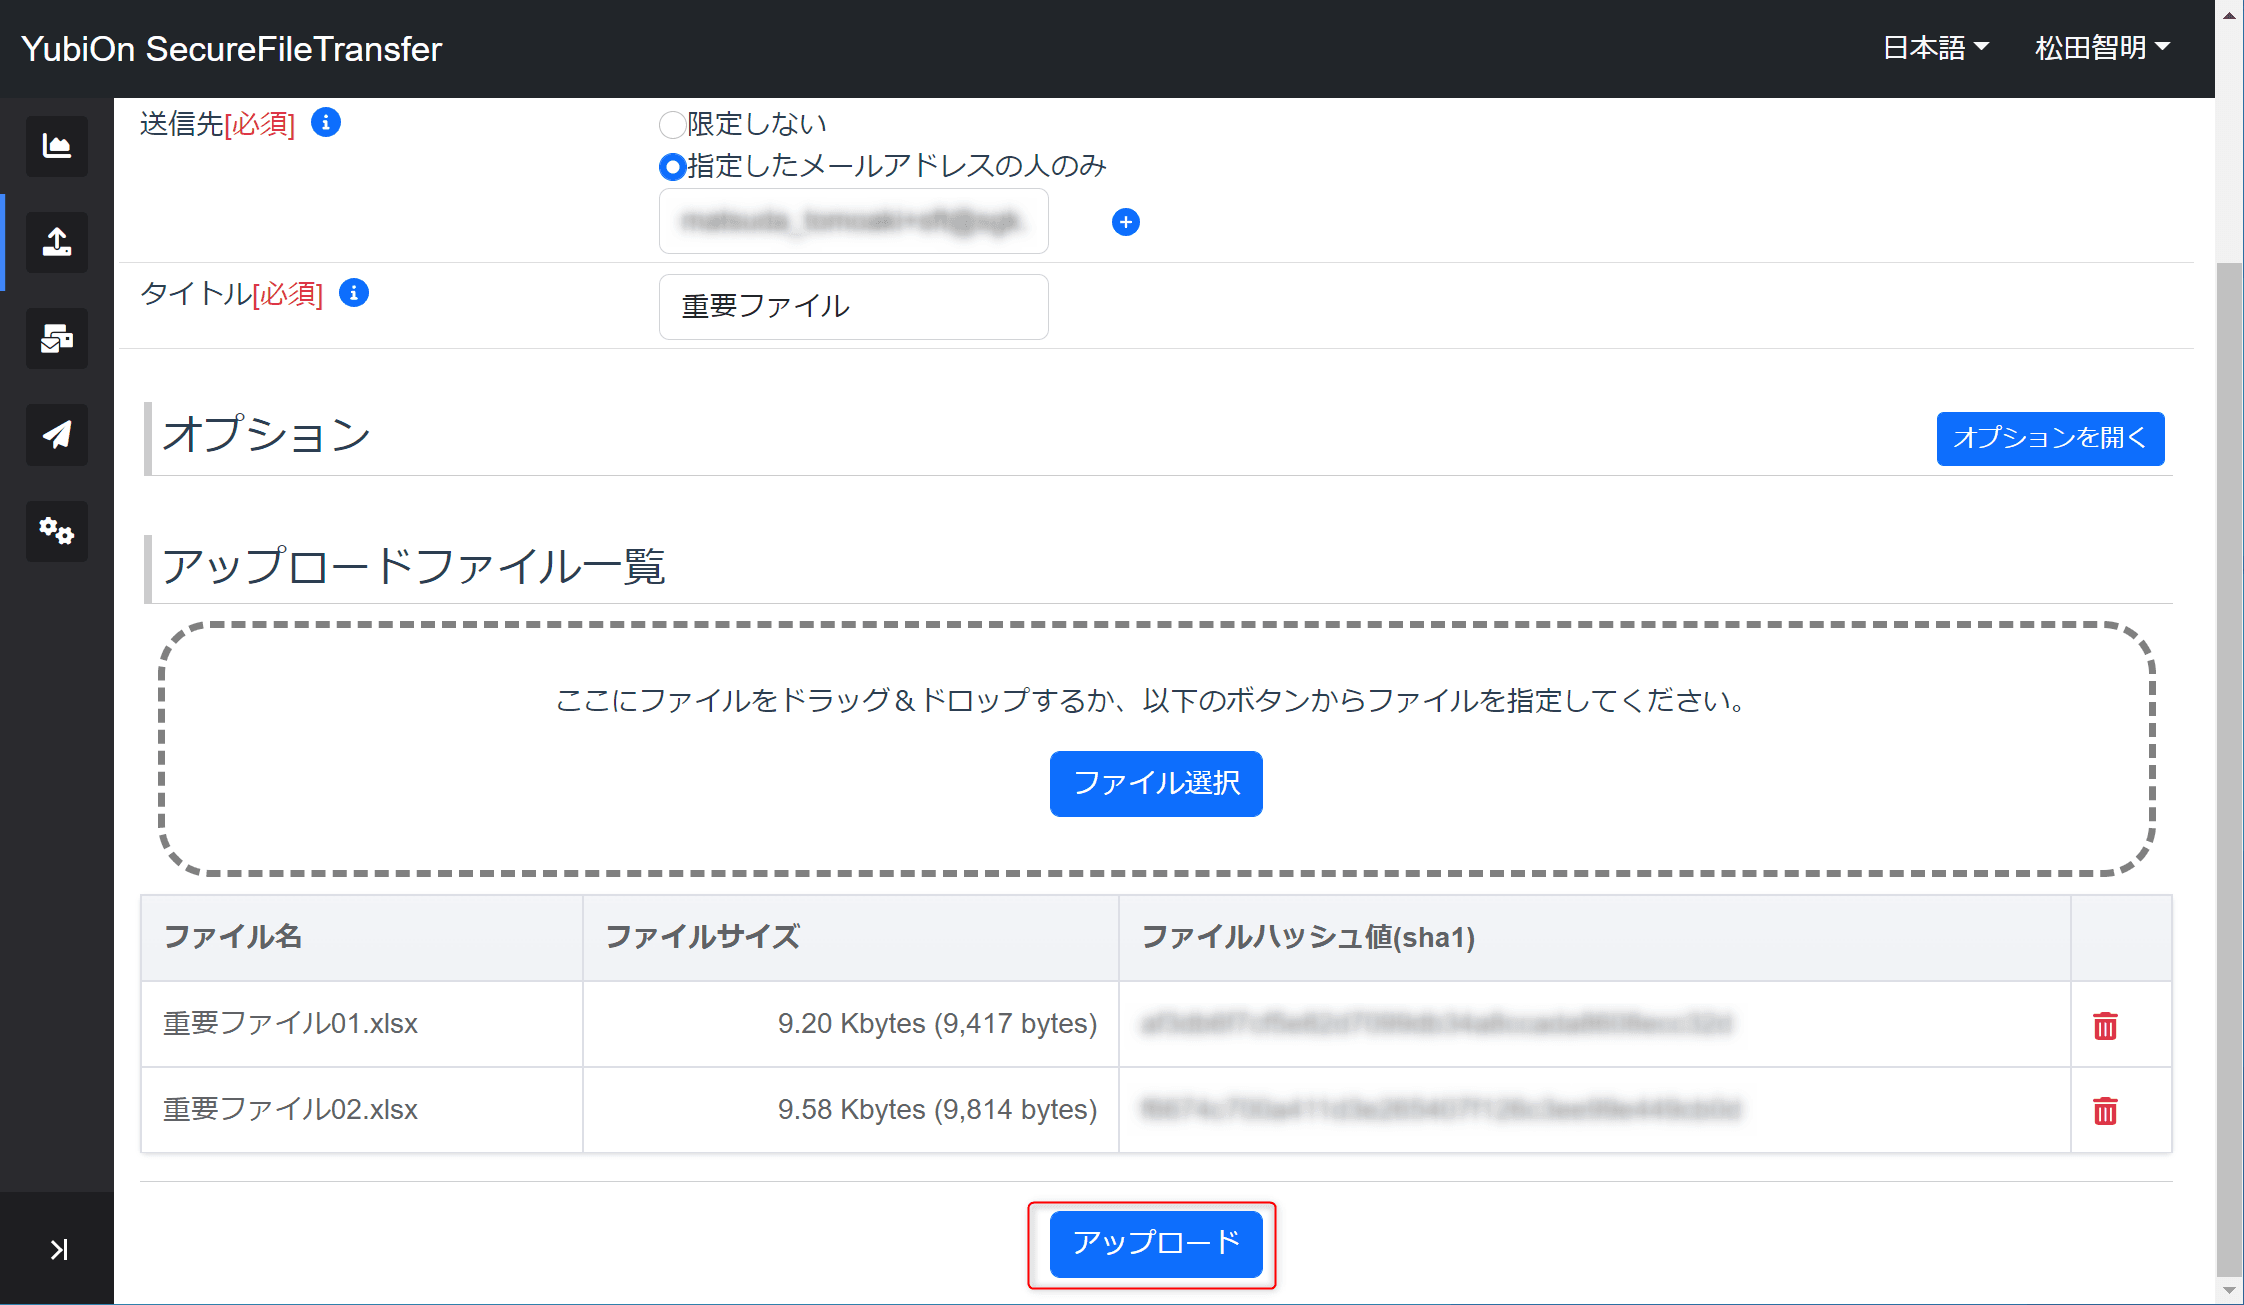Click the ファイル選択 button
The width and height of the screenshot is (2244, 1305).
click(1156, 783)
